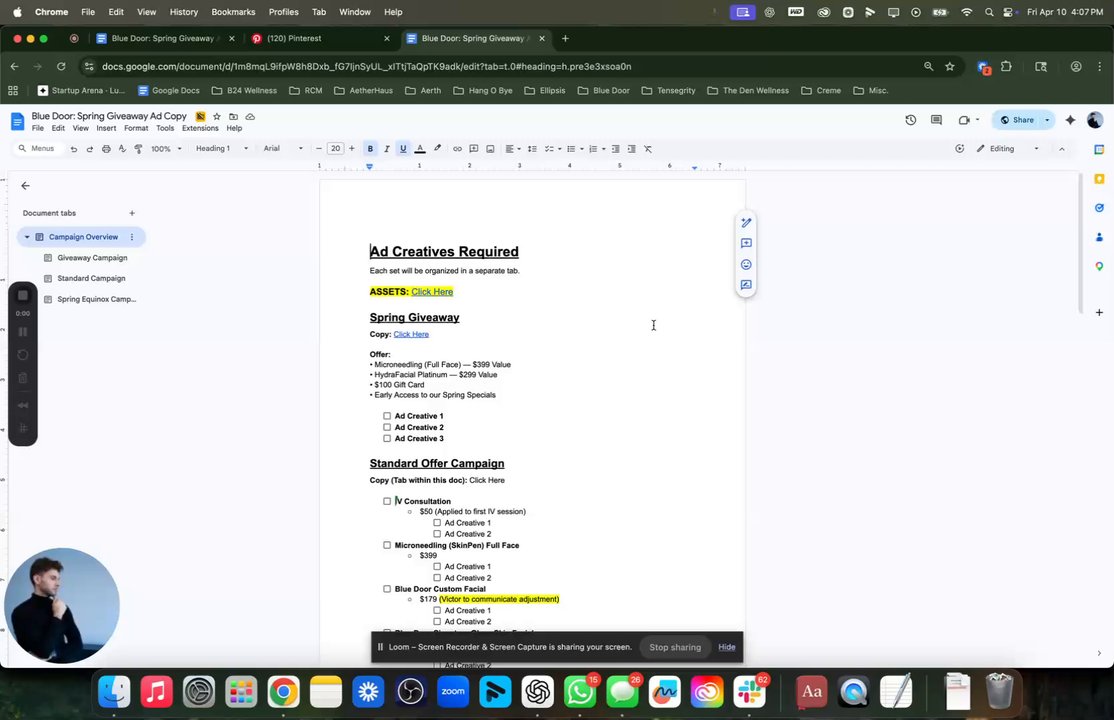Switch to the Giveaway Campaign document tab
This screenshot has height=720, width=1114.
[x=92, y=258]
